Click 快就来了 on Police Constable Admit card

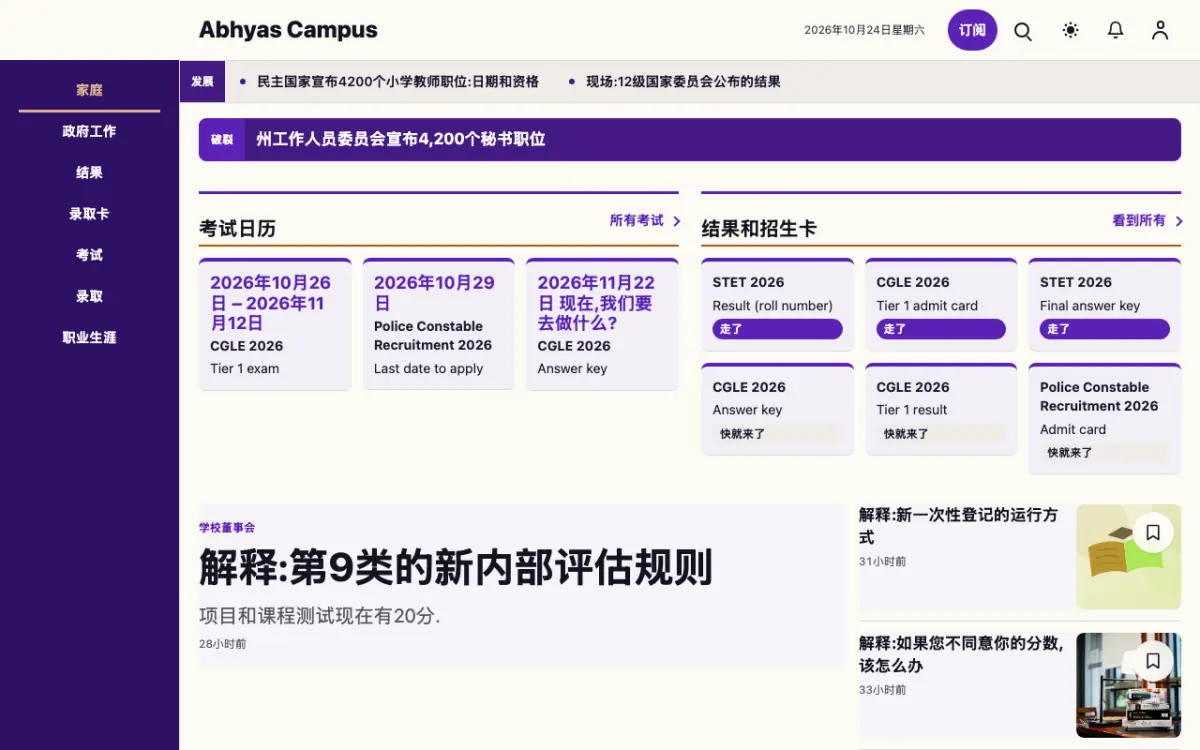pos(1104,453)
